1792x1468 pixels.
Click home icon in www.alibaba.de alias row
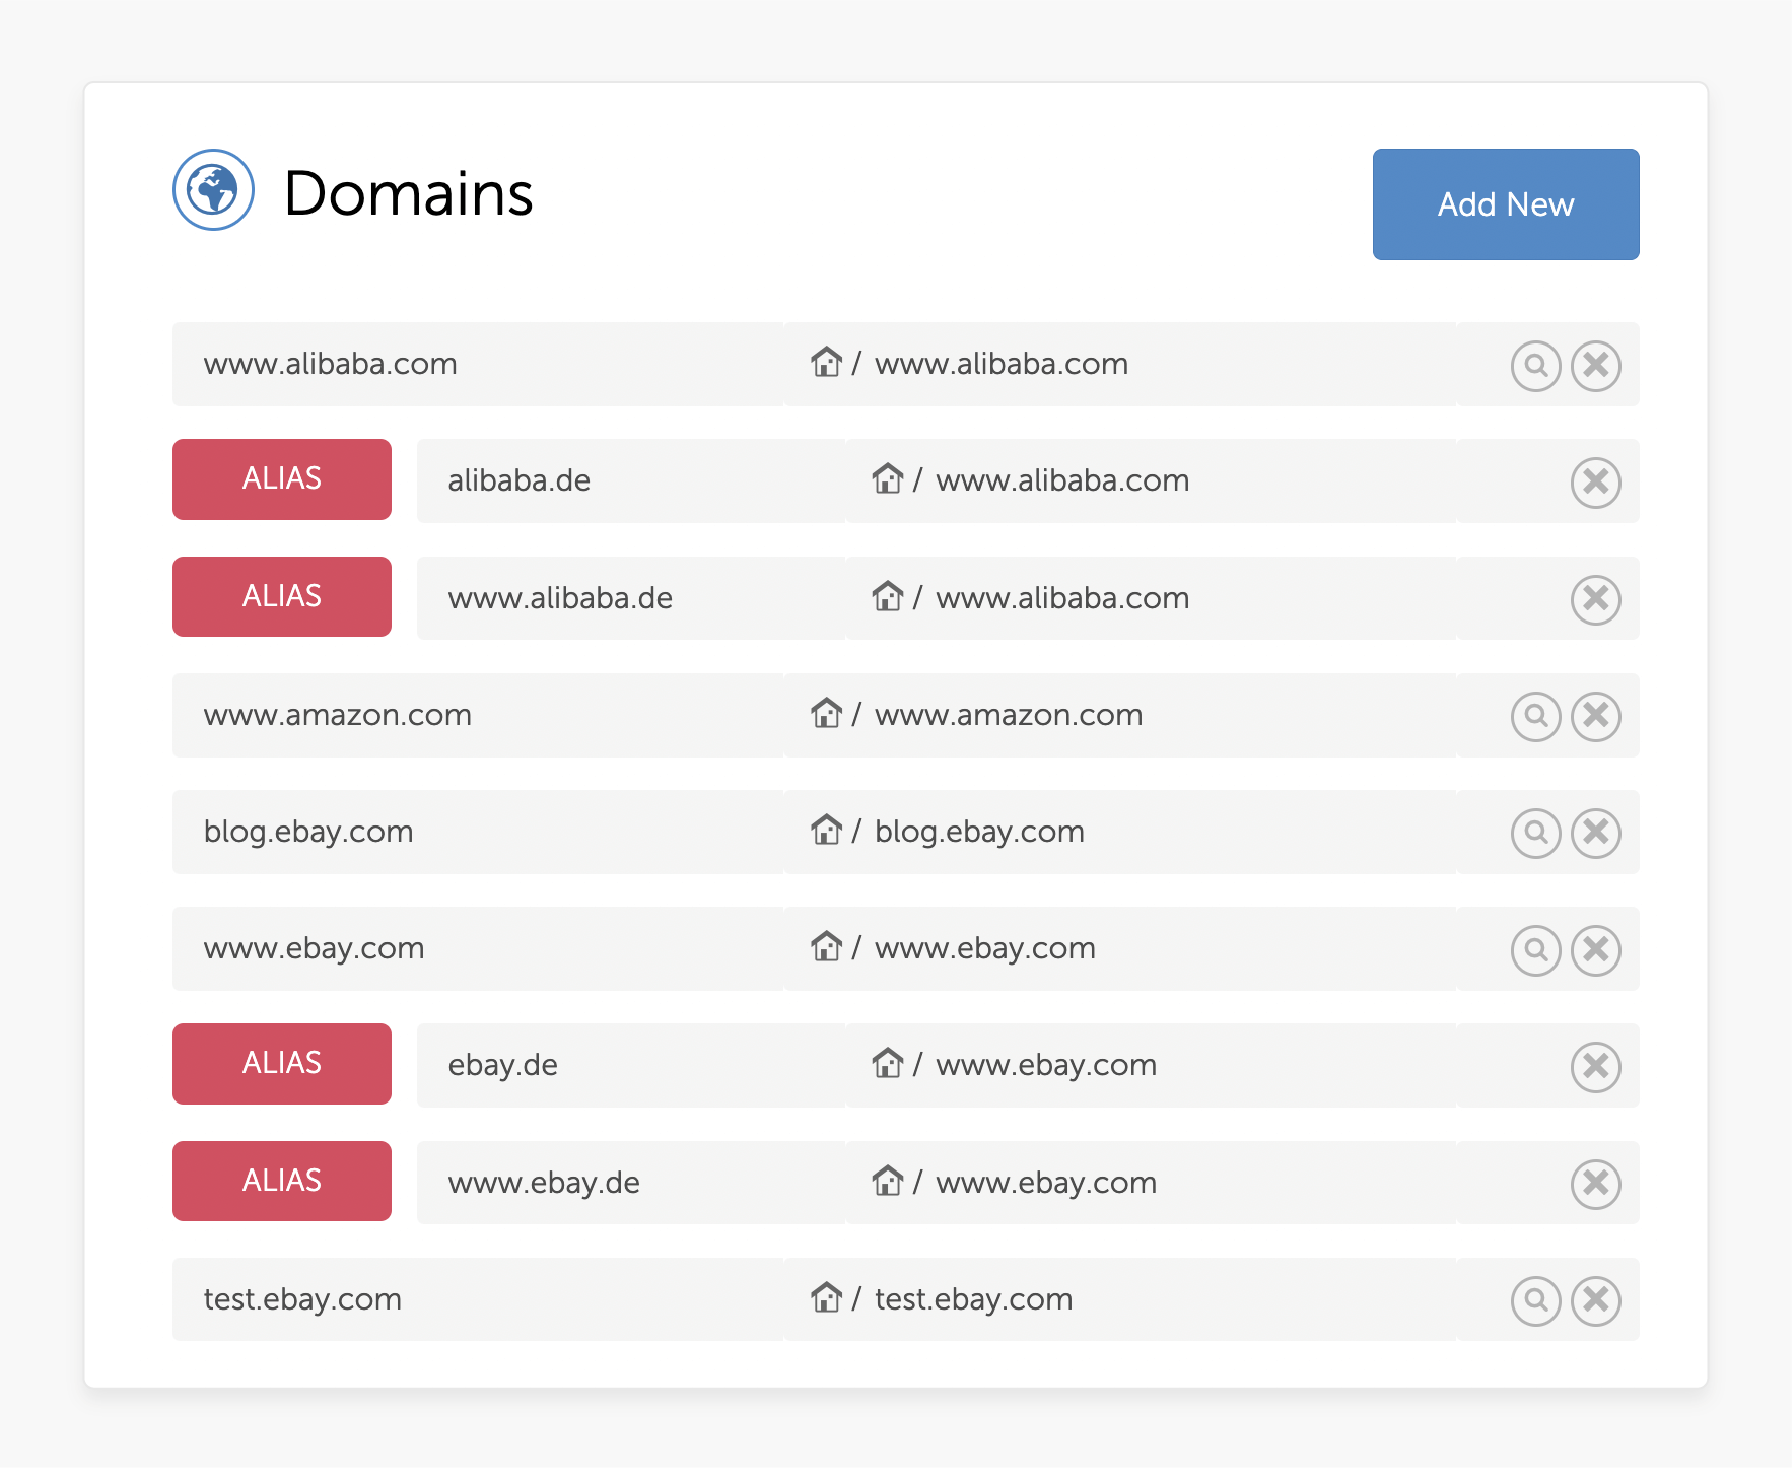[887, 596]
